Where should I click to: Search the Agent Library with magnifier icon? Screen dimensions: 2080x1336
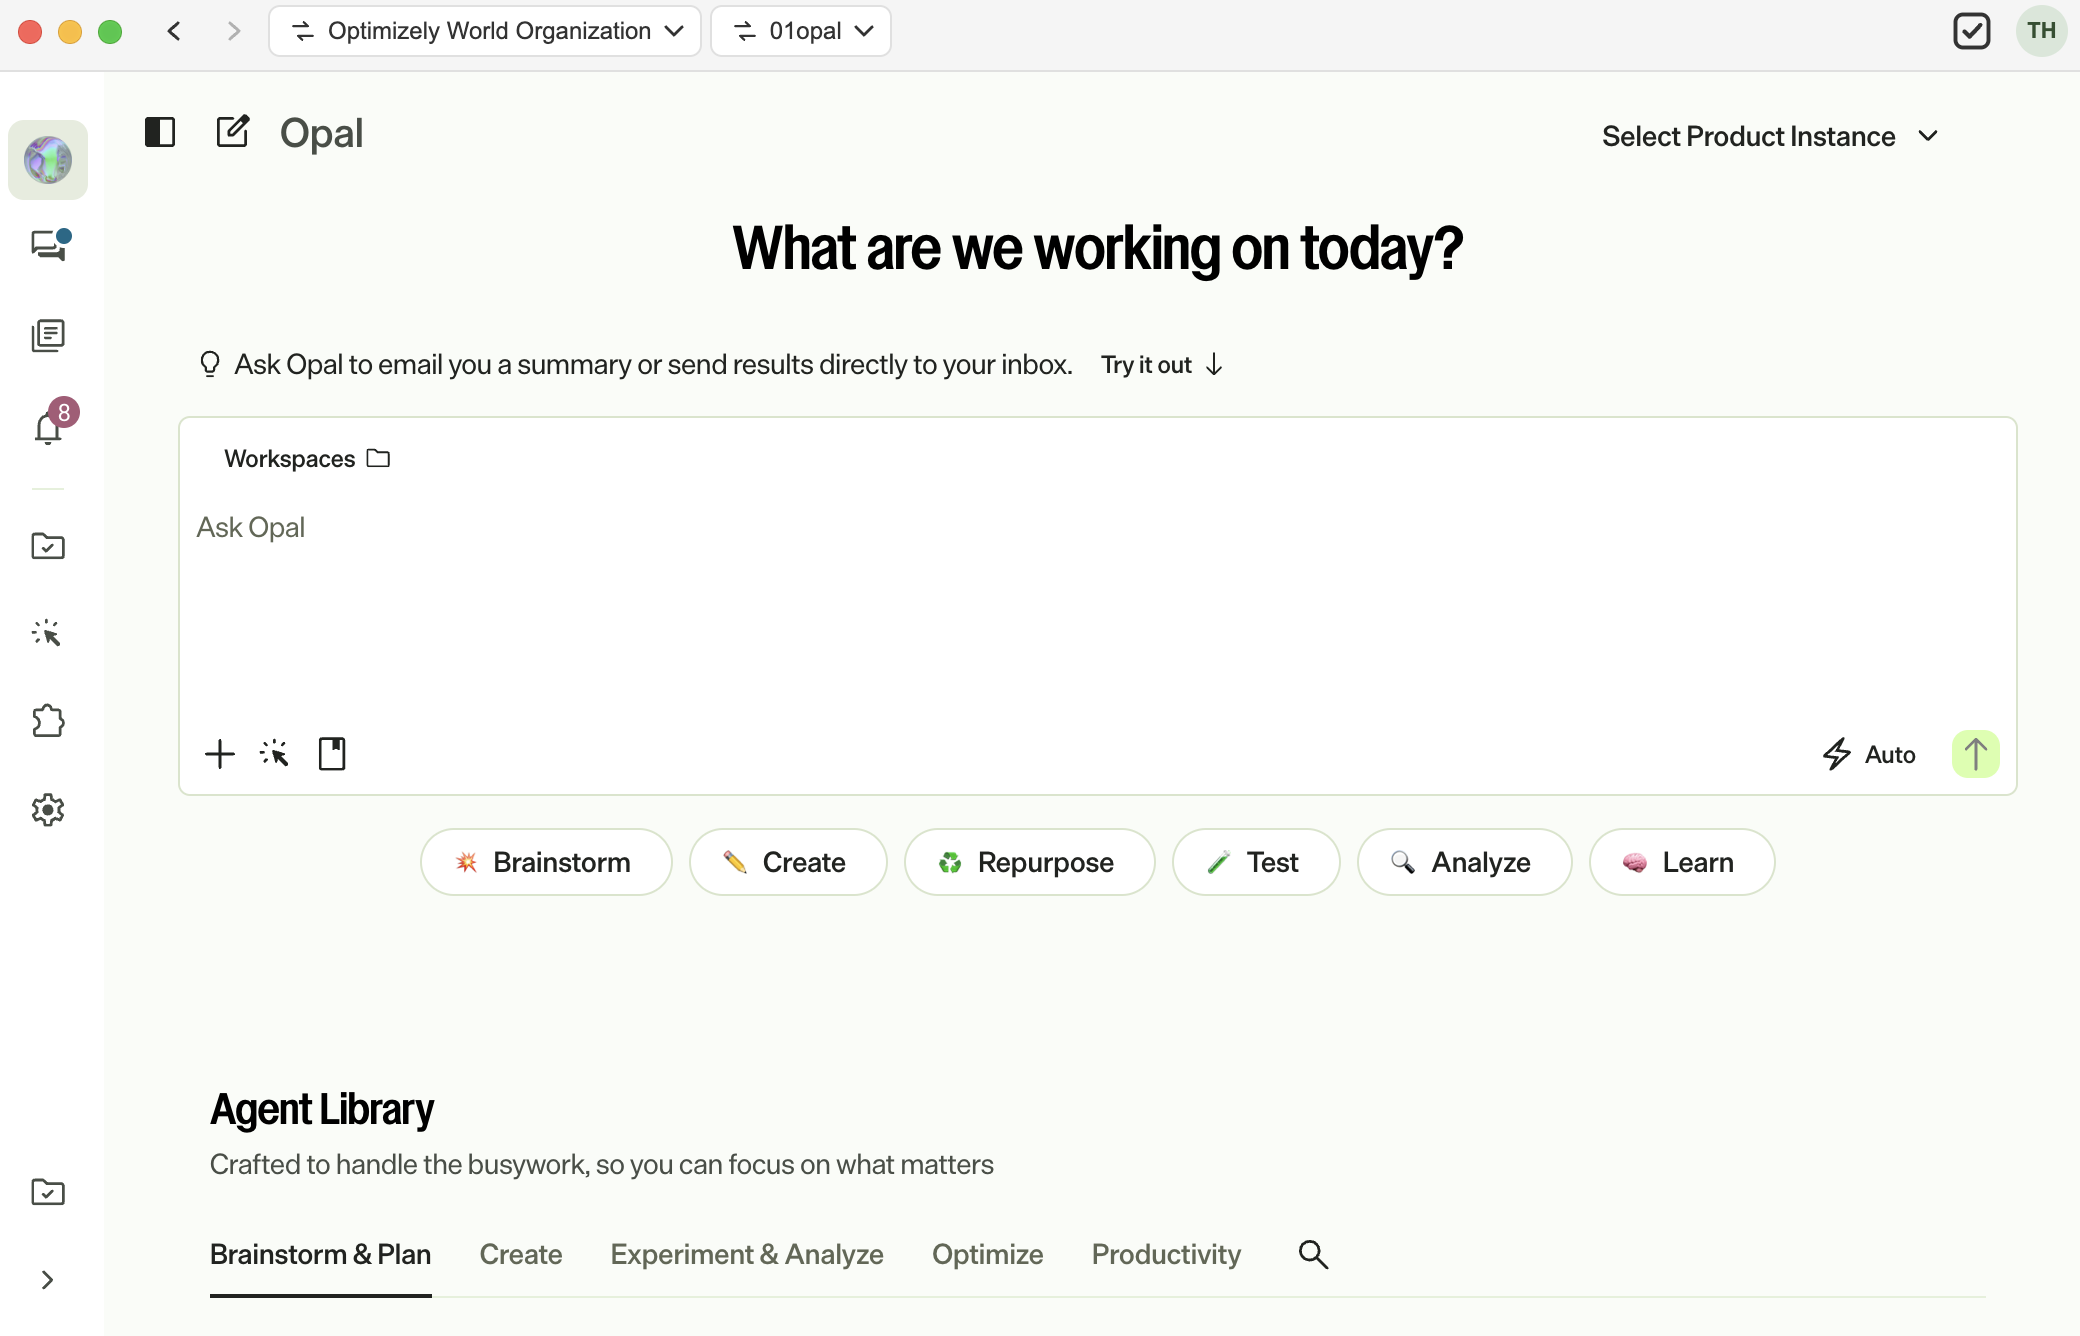click(1313, 1254)
